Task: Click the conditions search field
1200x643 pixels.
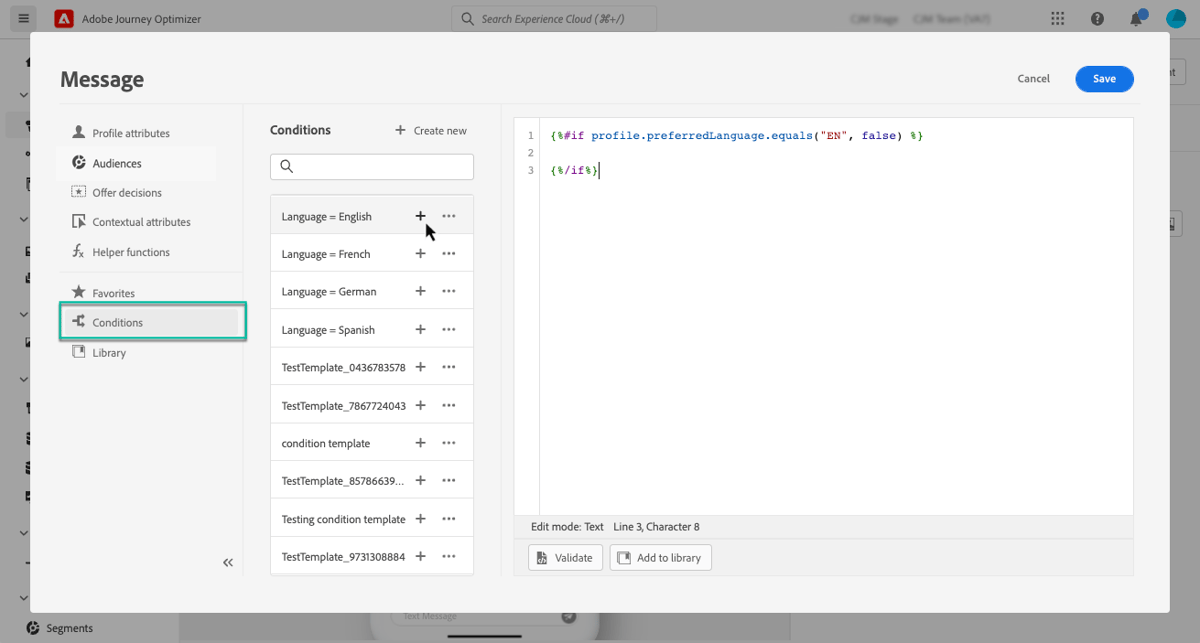Action: (371, 166)
